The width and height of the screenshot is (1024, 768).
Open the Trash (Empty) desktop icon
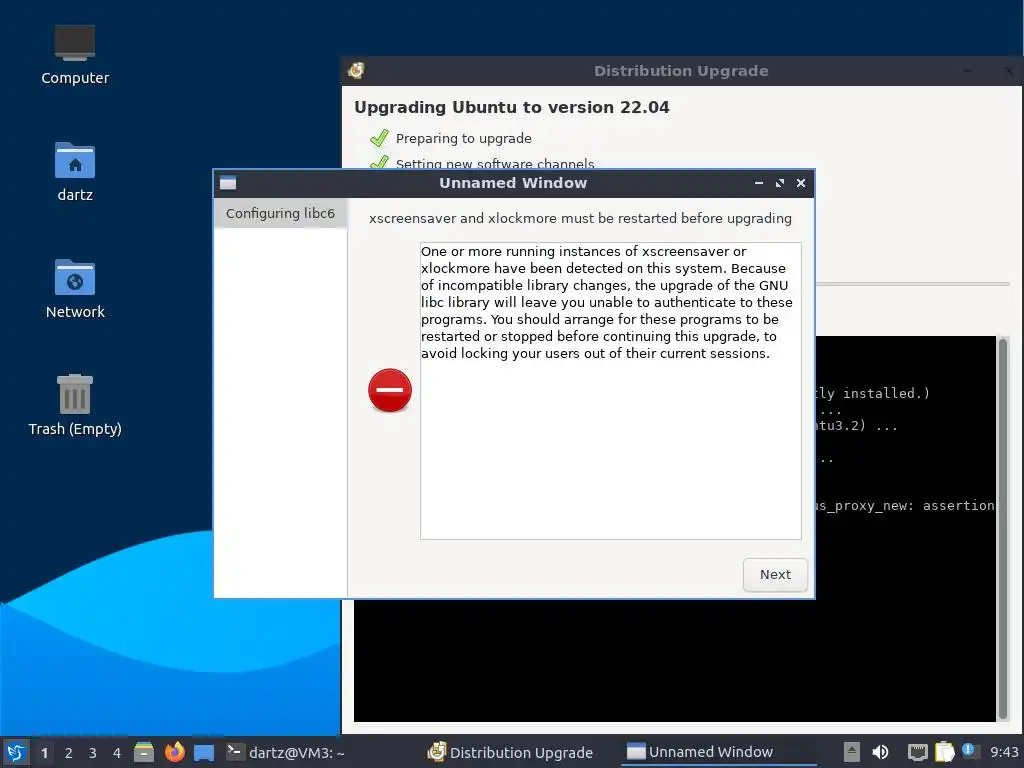[x=75, y=405]
